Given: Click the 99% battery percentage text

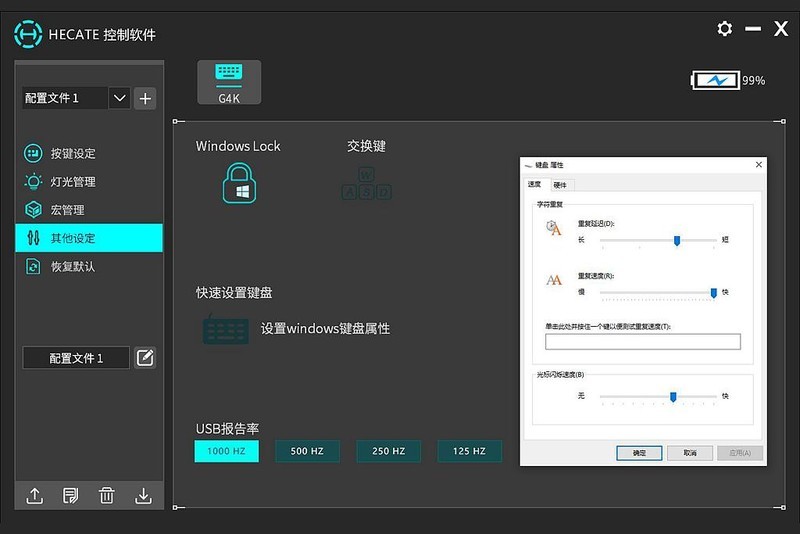Looking at the screenshot, I should (x=754, y=81).
